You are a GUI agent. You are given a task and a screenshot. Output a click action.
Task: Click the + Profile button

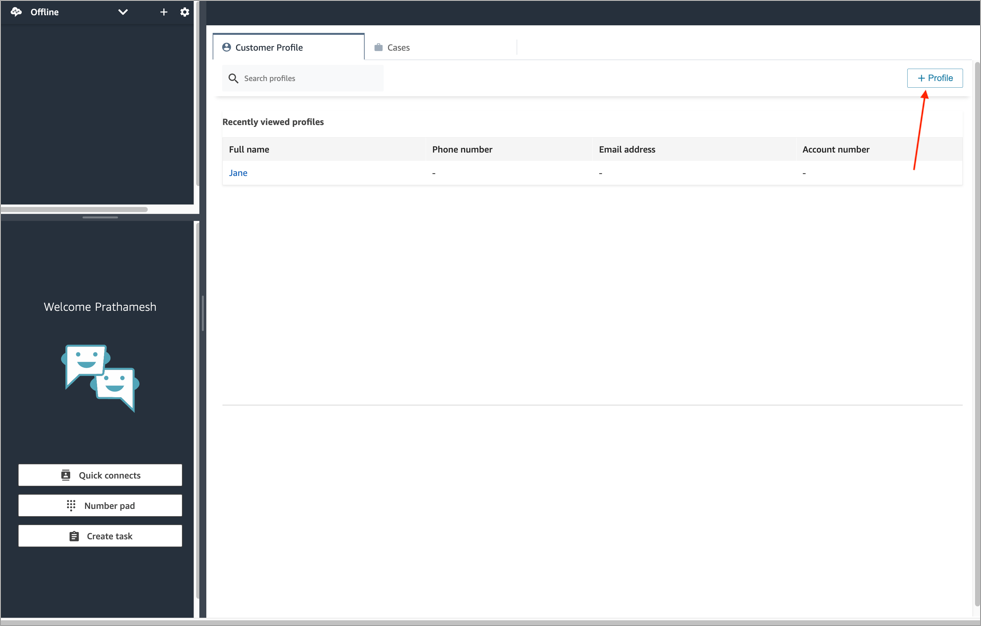pos(934,78)
